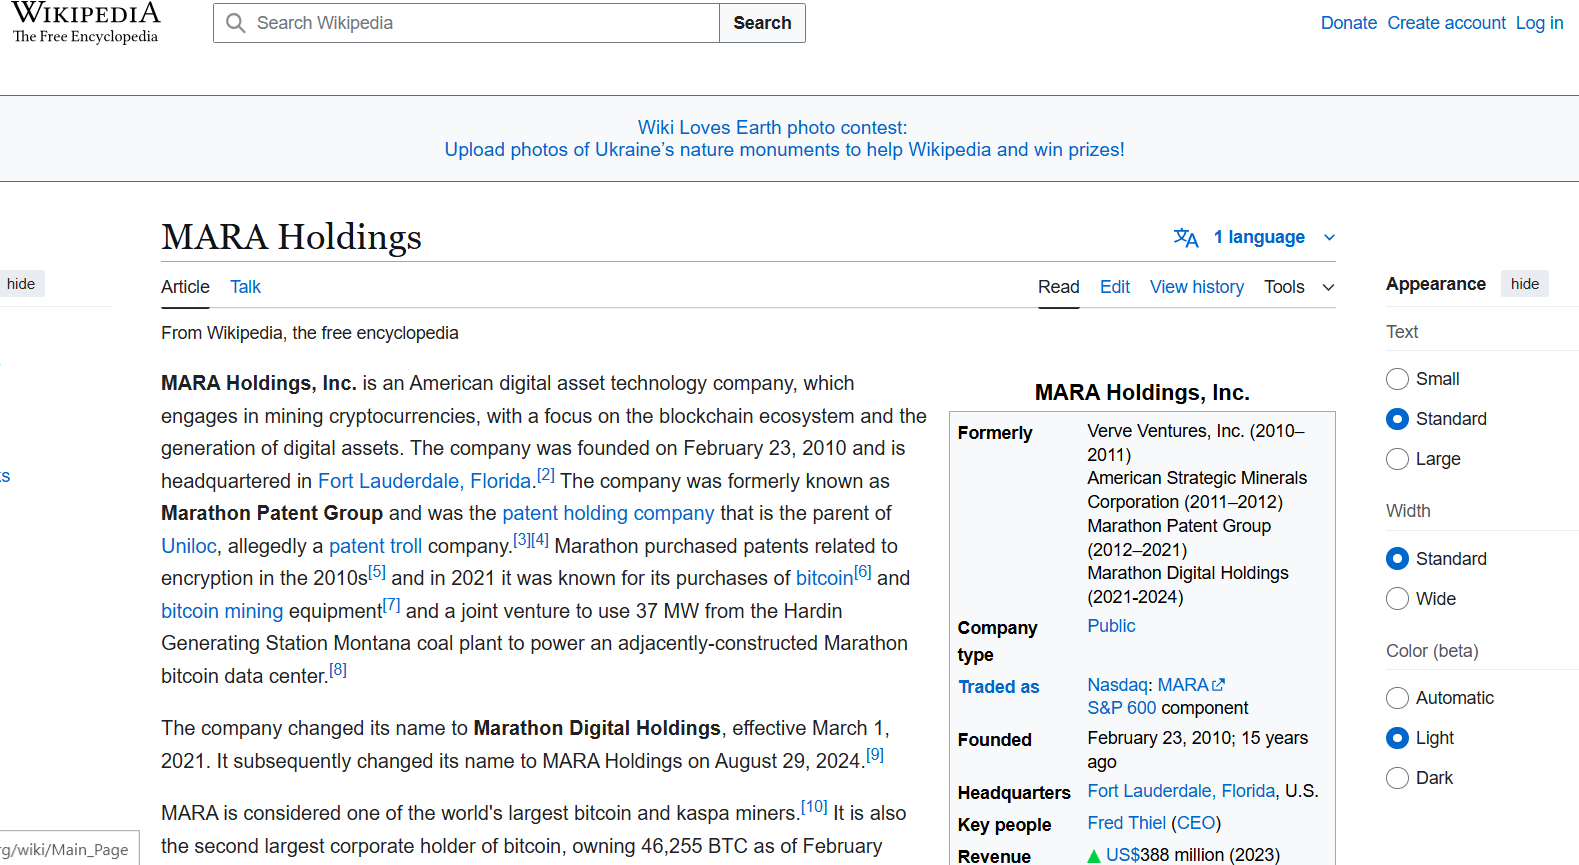The height and width of the screenshot is (865, 1579).
Task: Open the Edit tab
Action: [x=1115, y=287]
